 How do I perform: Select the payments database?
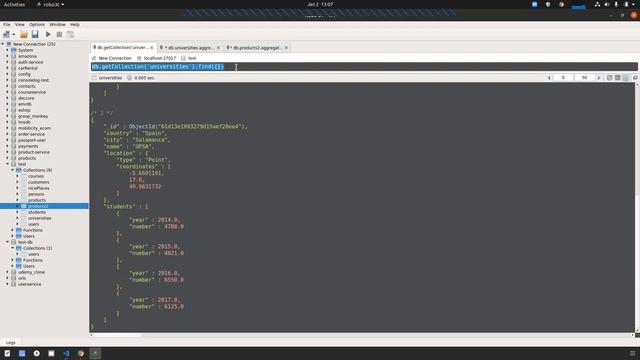point(28,146)
